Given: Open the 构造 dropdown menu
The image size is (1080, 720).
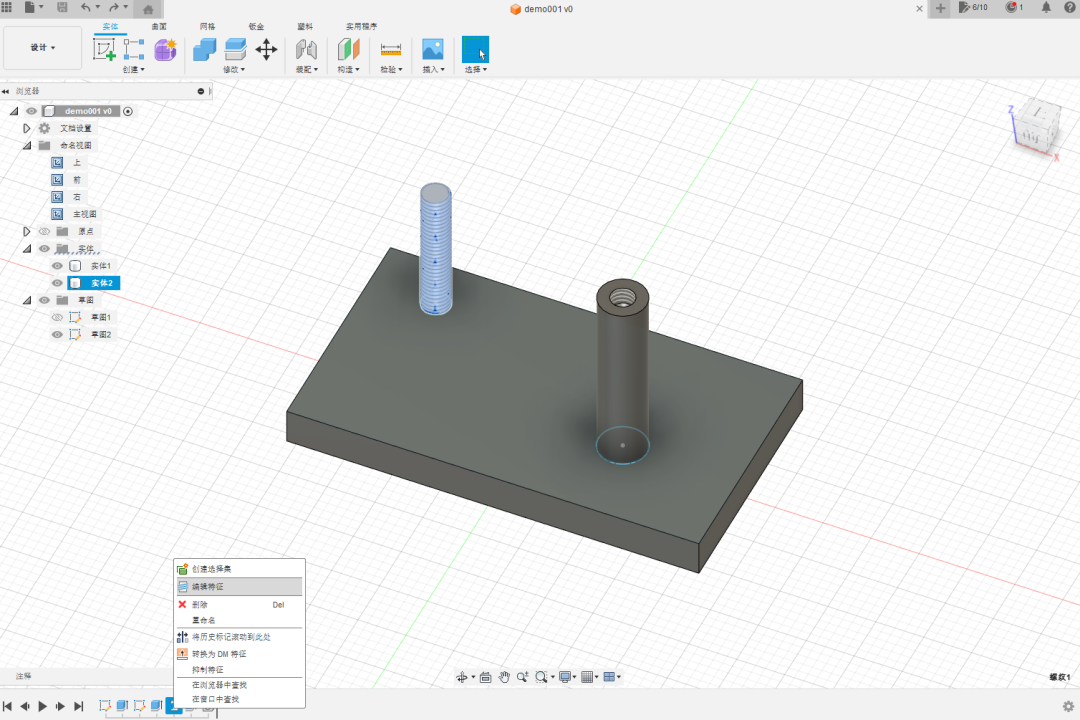Looking at the screenshot, I should tap(349, 70).
